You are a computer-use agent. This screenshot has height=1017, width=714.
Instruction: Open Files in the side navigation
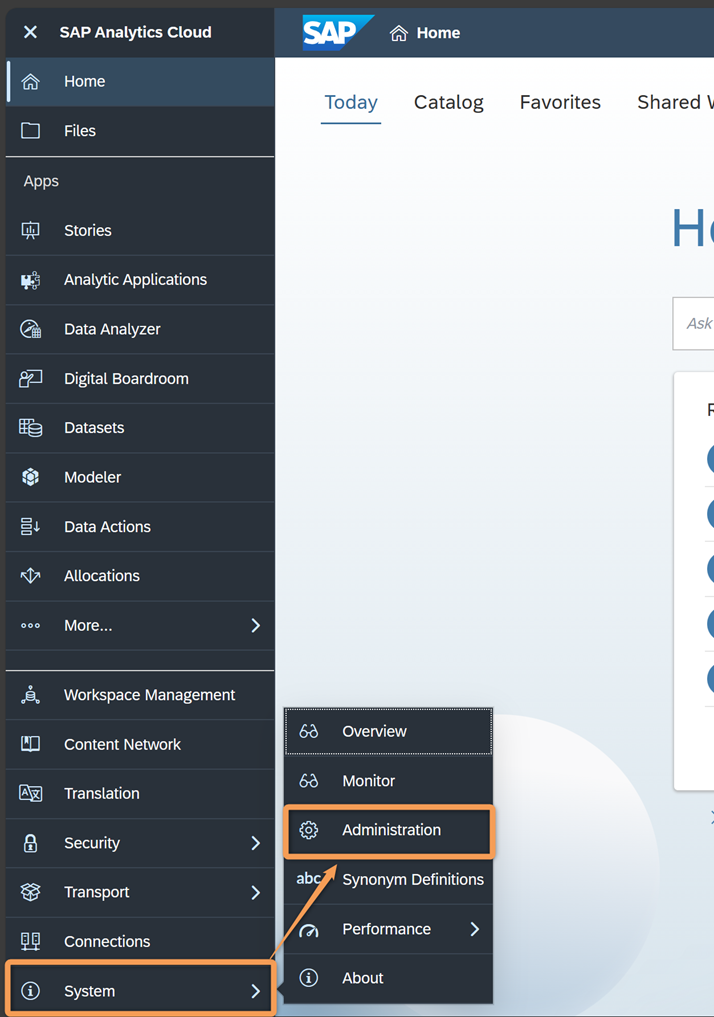[140, 130]
